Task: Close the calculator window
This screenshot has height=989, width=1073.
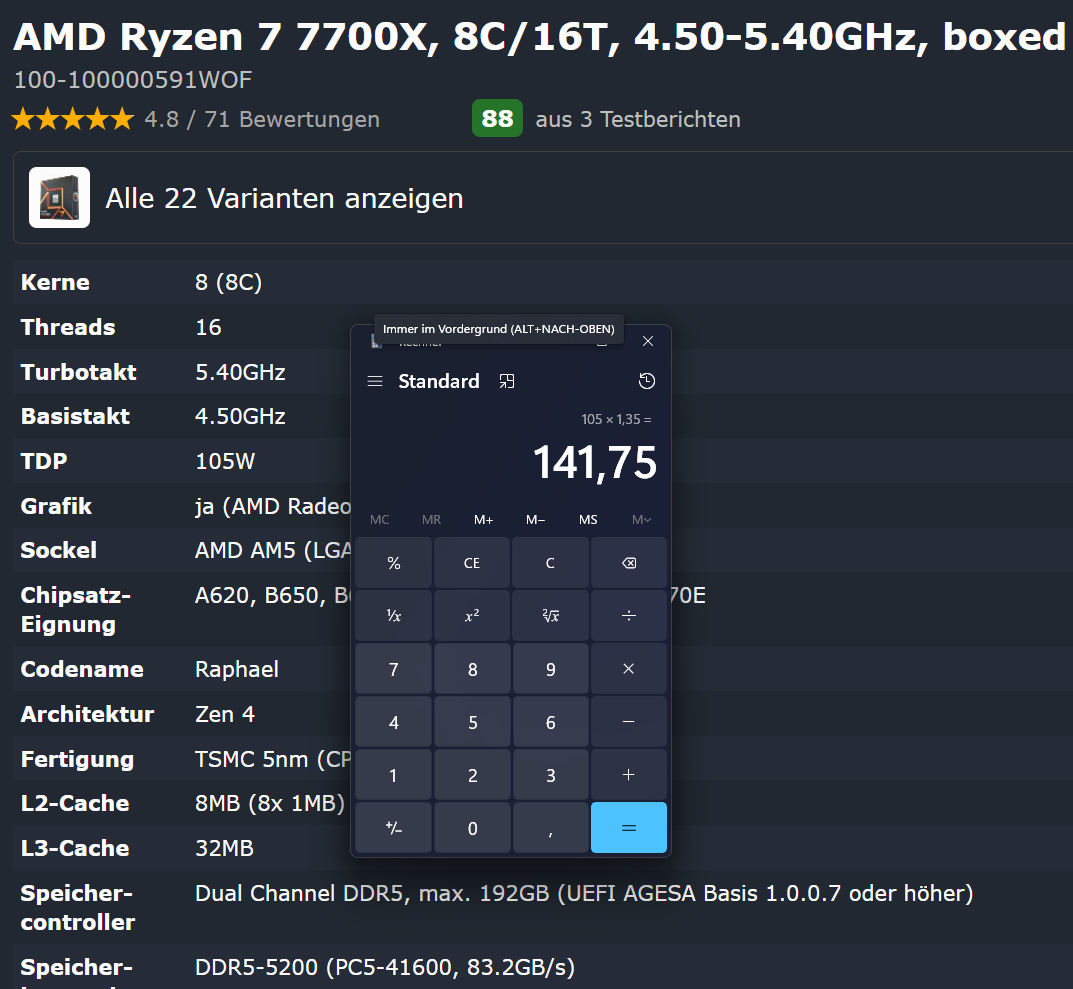Action: click(648, 341)
